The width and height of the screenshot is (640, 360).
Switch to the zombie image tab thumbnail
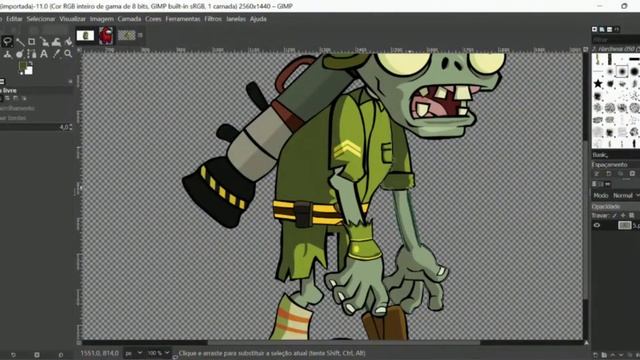click(127, 36)
